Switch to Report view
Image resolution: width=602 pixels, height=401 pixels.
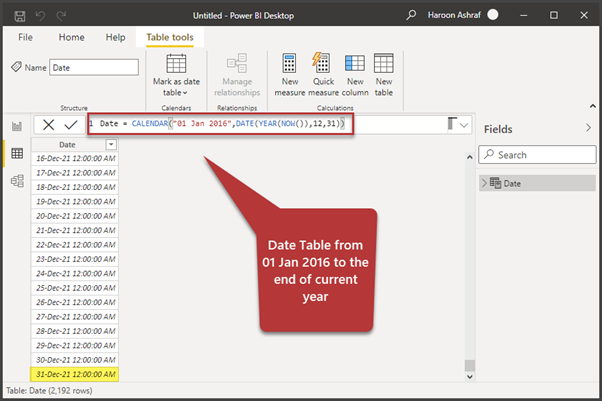[x=17, y=126]
